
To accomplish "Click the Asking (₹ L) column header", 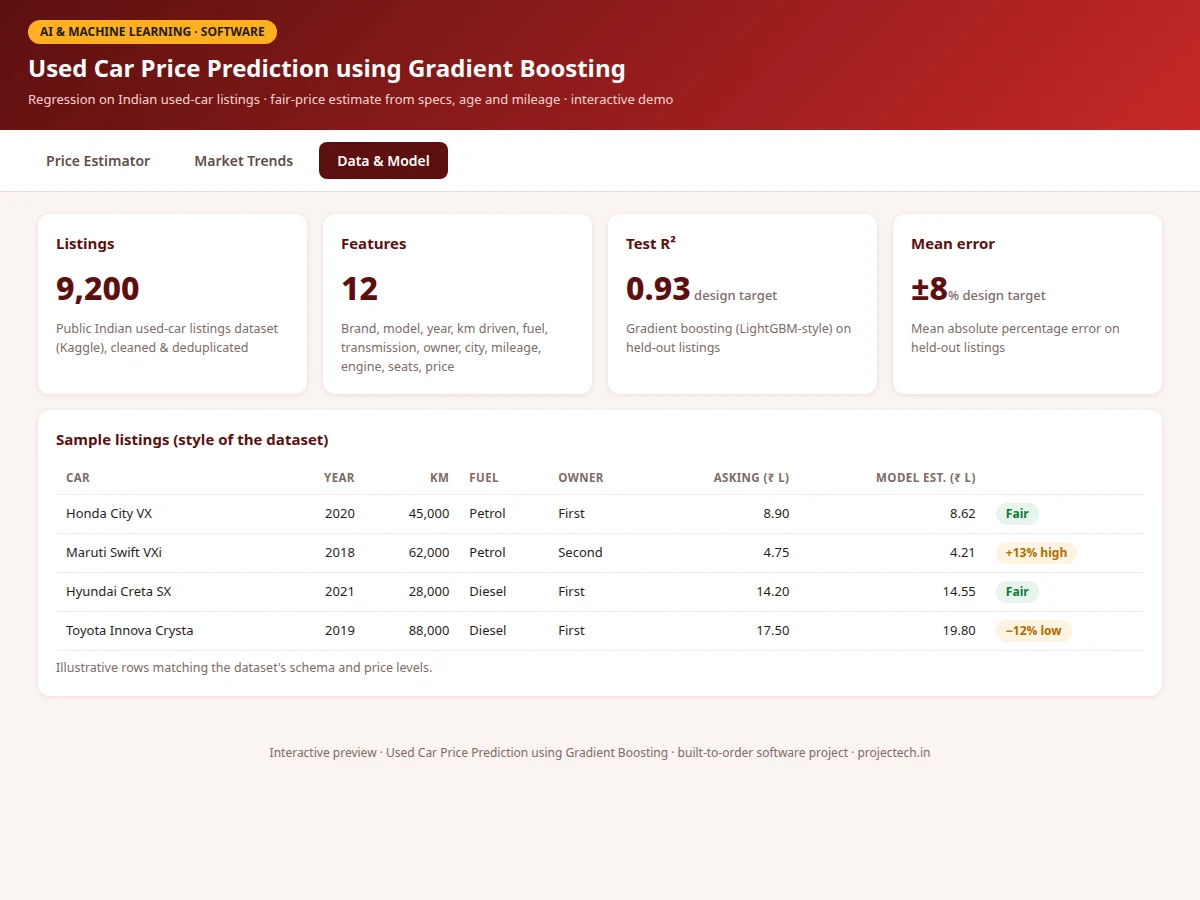I will coord(751,478).
